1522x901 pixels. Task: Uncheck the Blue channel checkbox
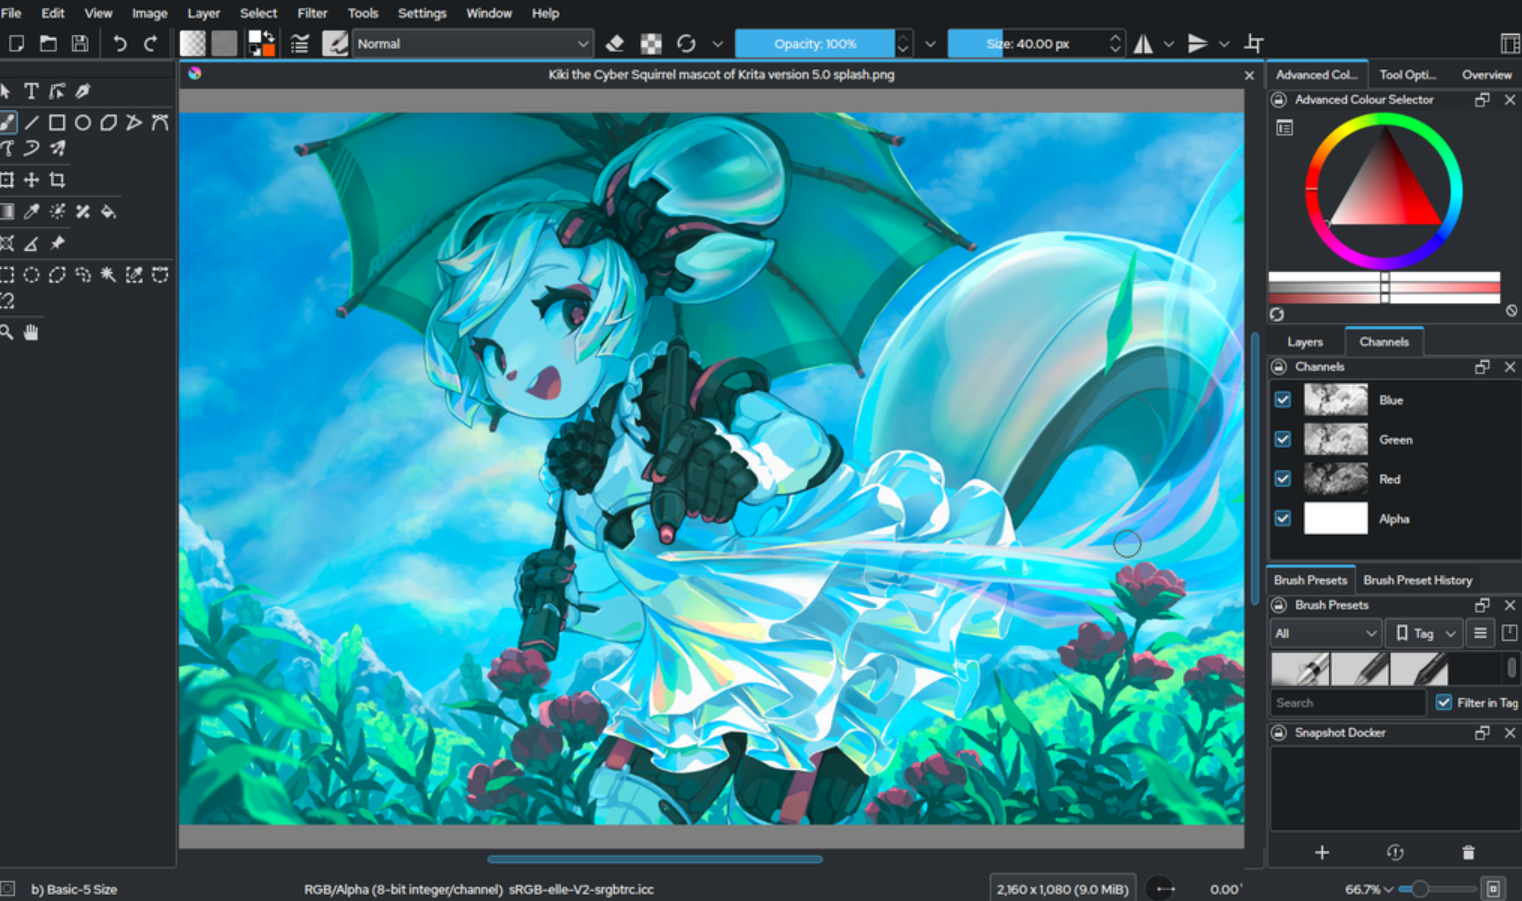[x=1283, y=400]
